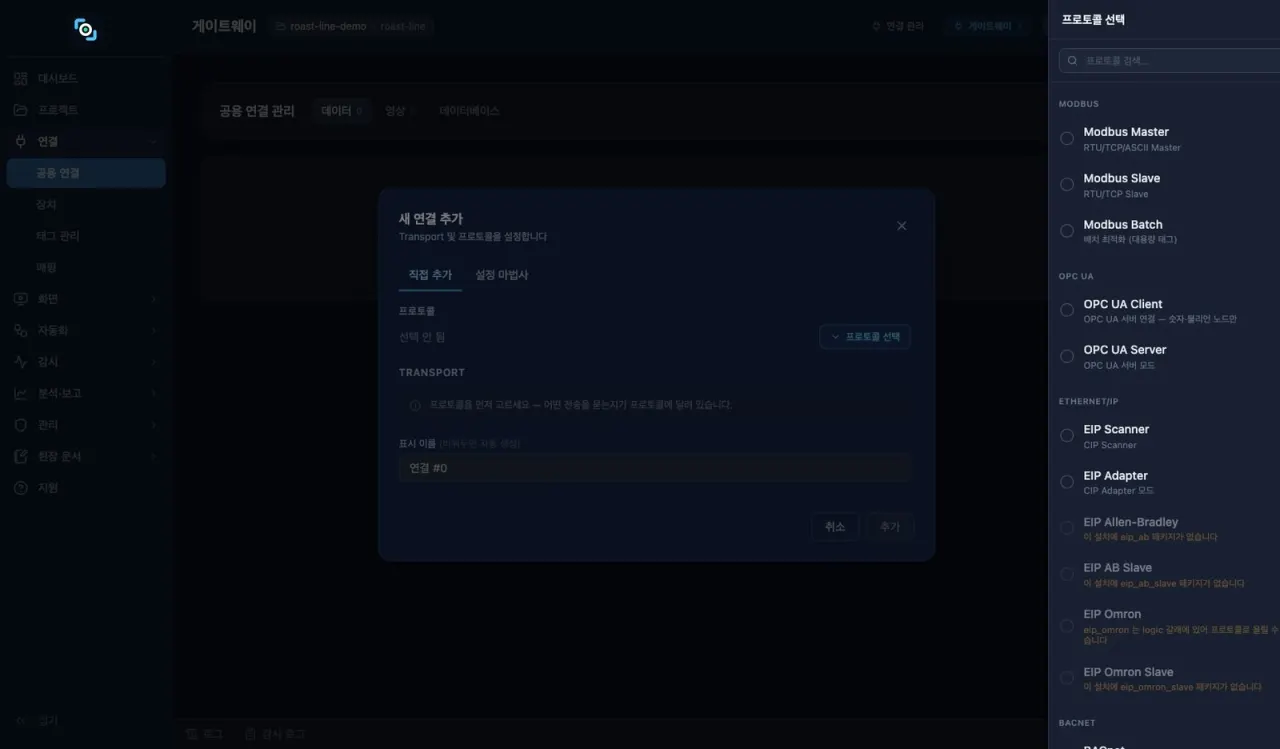Click the 표시 이름 input field
The image size is (1280, 749).
tap(655, 468)
